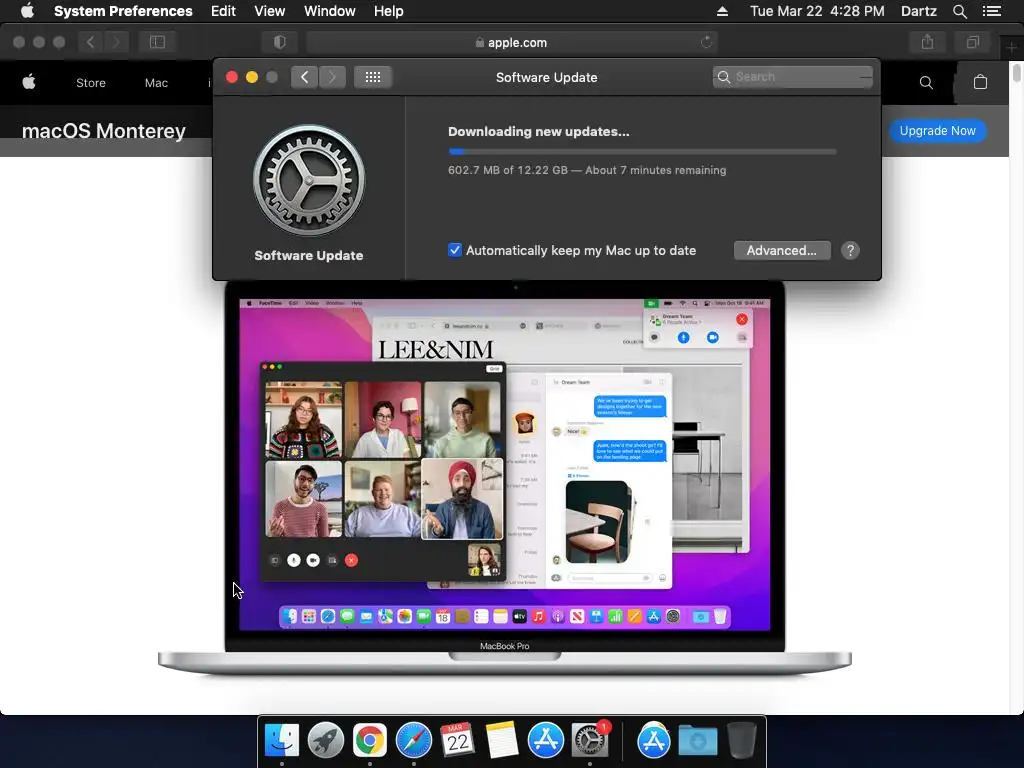The width and height of the screenshot is (1024, 768).
Task: Click the Search field in Software Update
Action: coord(793,77)
